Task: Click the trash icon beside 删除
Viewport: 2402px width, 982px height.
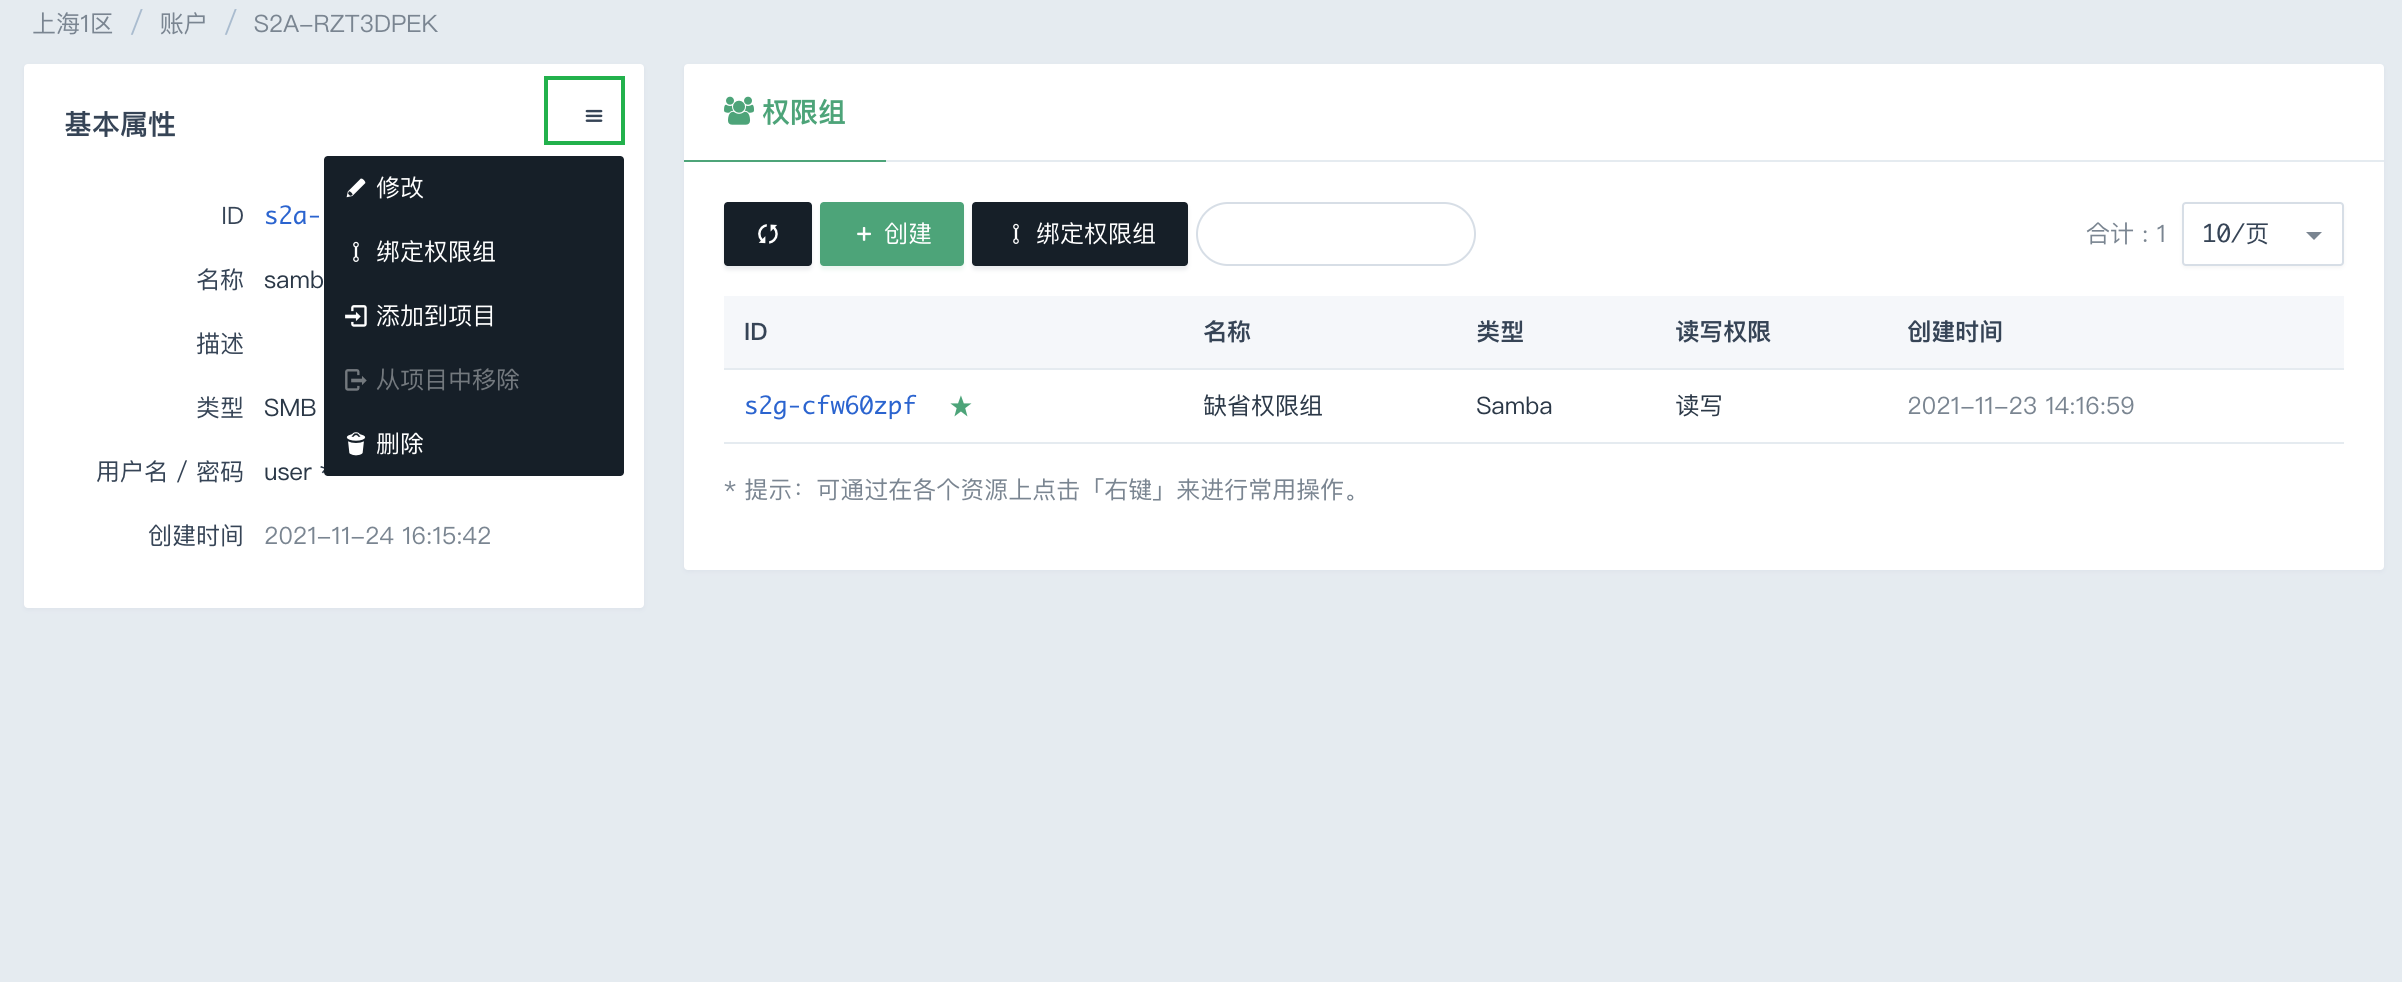Action: [x=355, y=444]
